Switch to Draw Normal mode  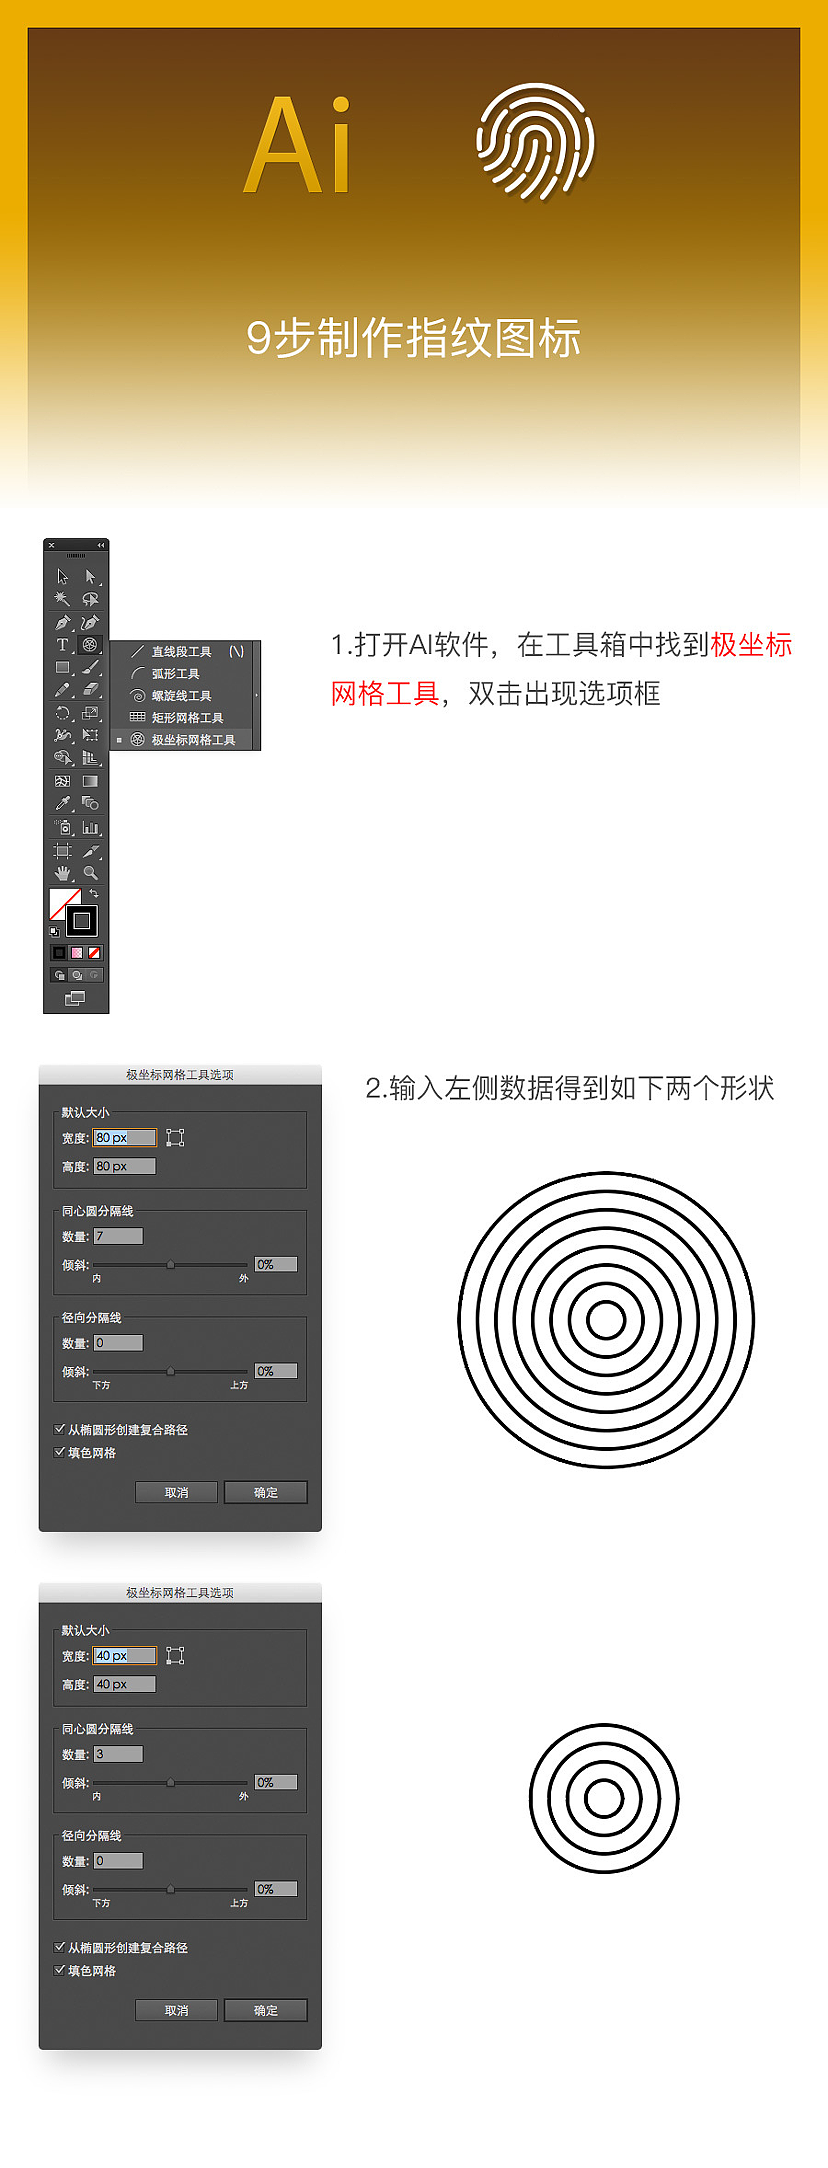click(x=59, y=975)
